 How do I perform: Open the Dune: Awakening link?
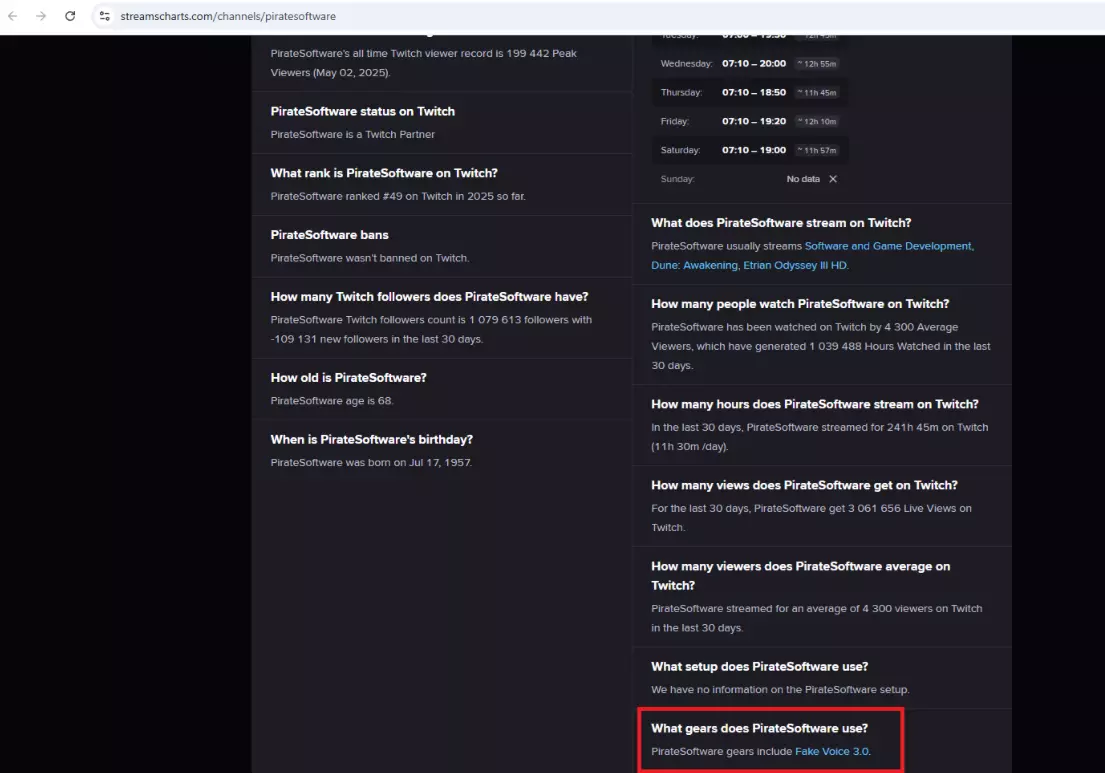pyautogui.click(x=694, y=265)
